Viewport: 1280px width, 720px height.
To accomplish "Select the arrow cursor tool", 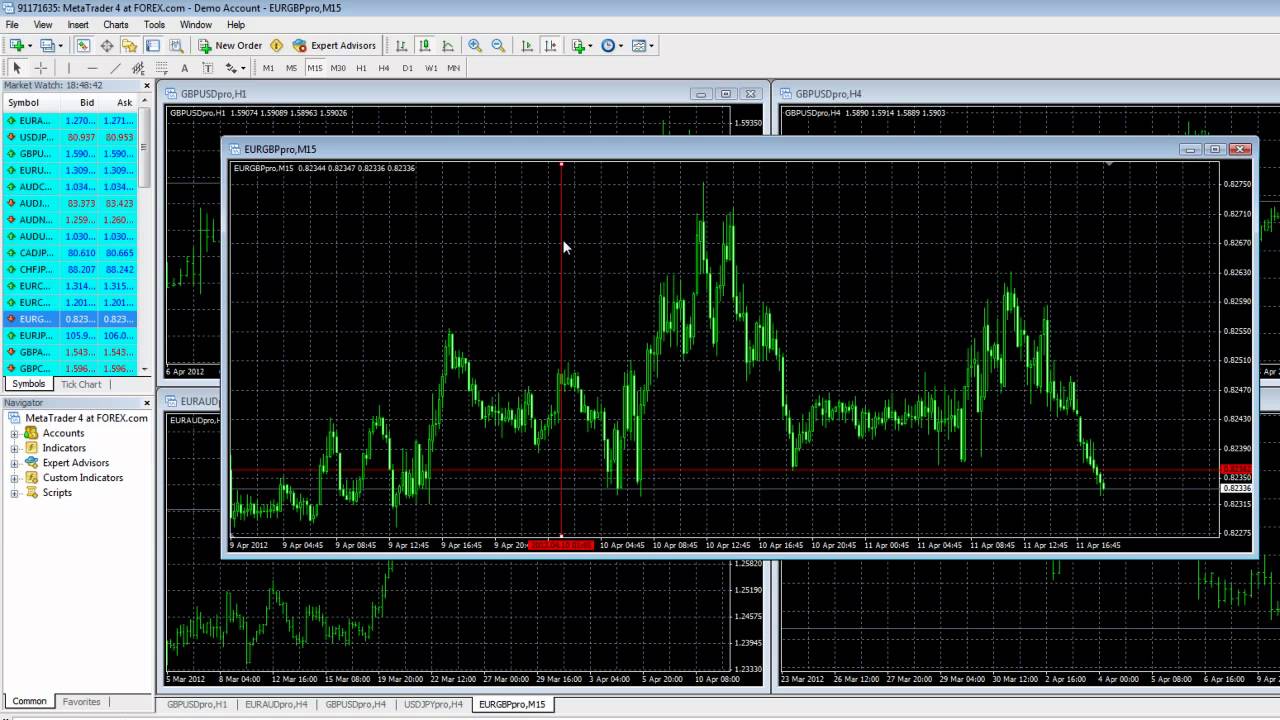I will [17, 68].
